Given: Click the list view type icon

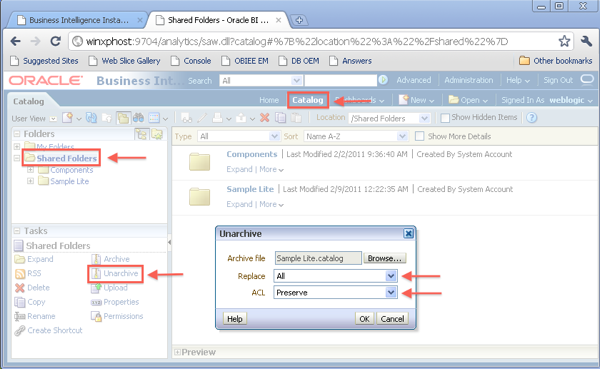Looking at the screenshot, I should point(154,118).
